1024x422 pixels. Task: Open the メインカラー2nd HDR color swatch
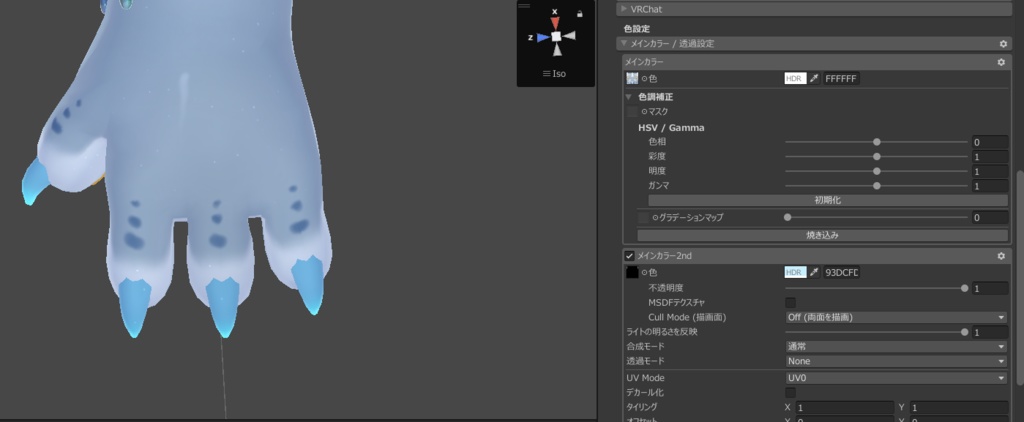[795, 272]
